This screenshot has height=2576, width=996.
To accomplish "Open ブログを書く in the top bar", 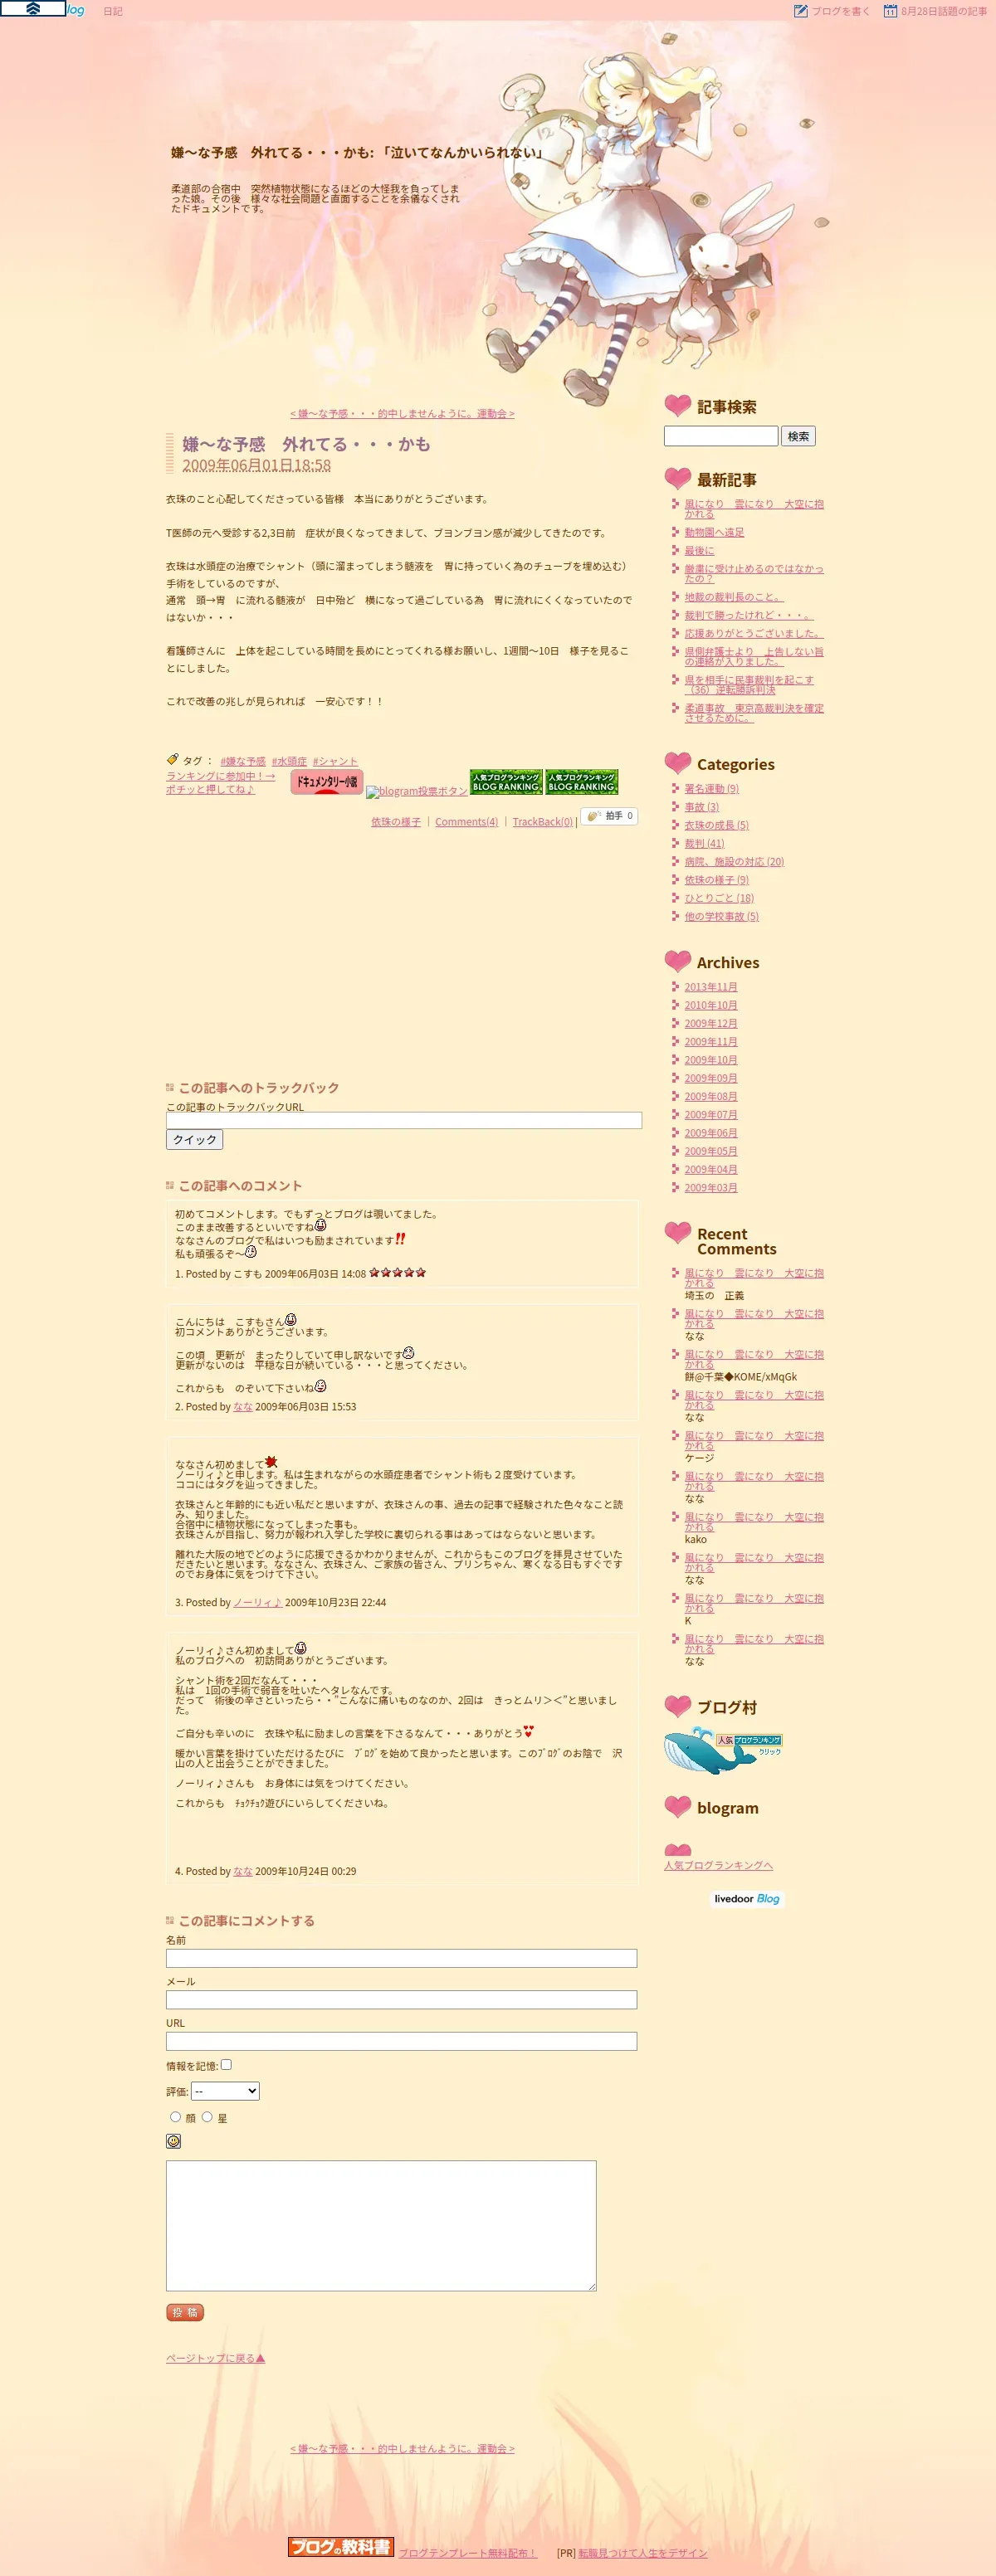I will pos(840,11).
